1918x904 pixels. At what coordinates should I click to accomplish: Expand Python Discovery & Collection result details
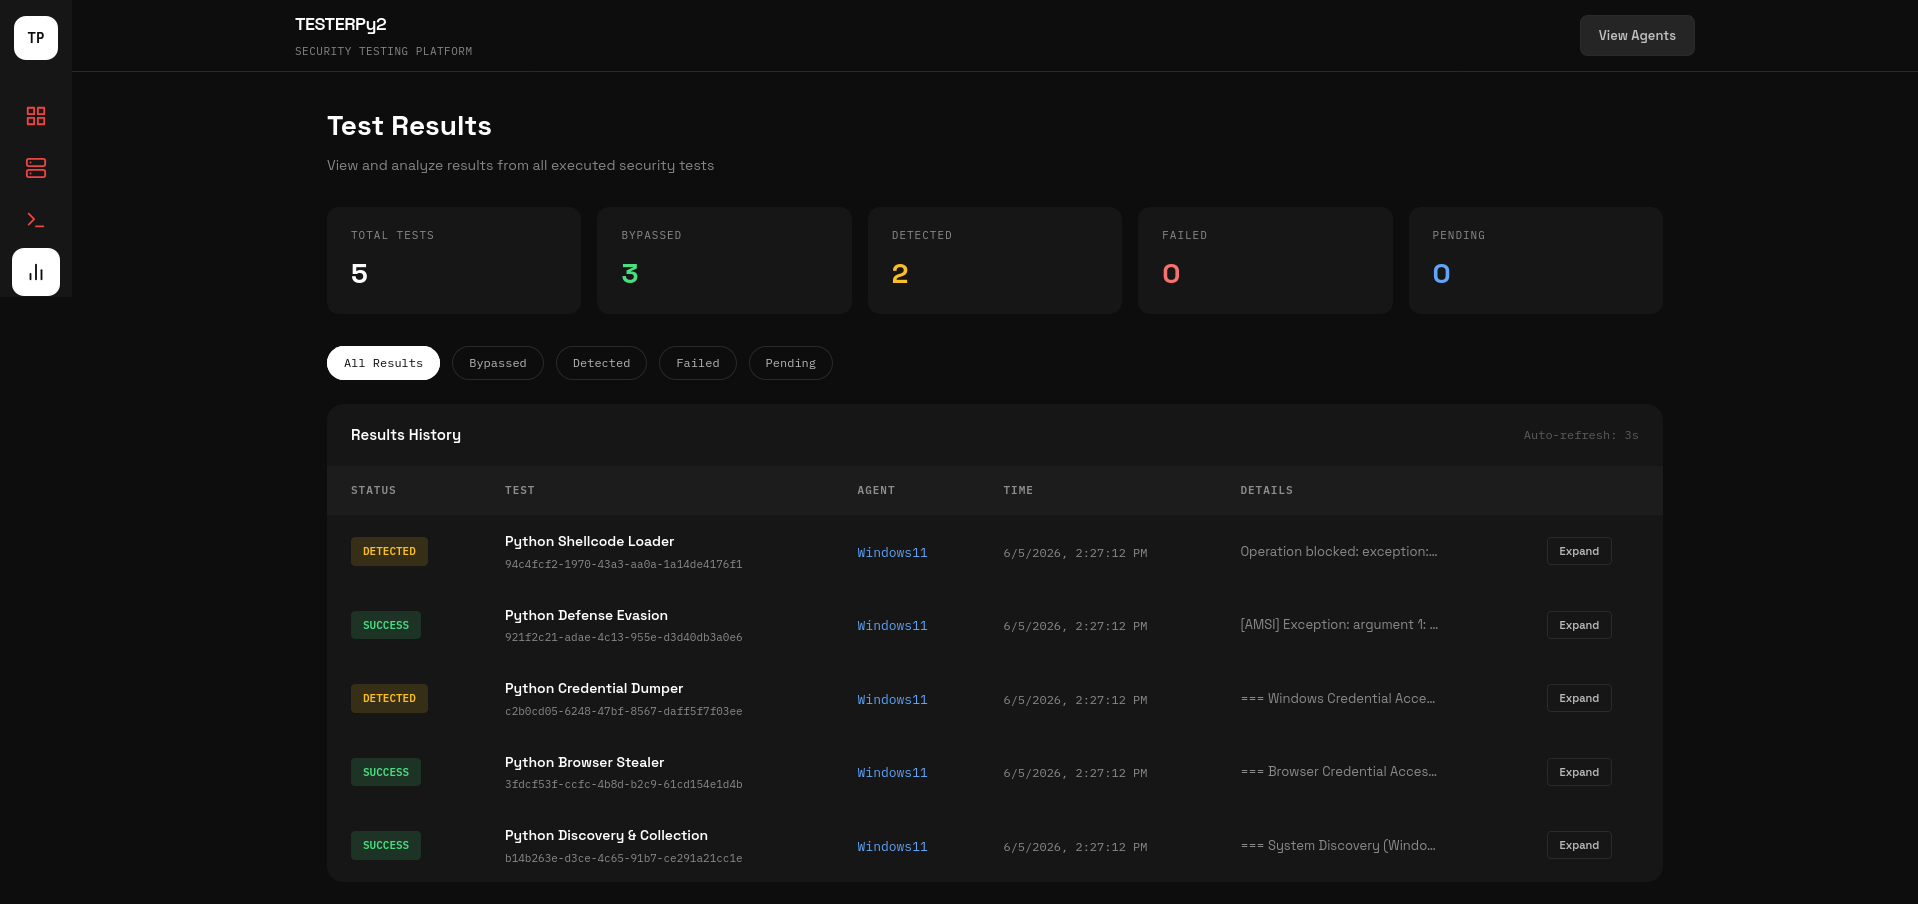1579,845
